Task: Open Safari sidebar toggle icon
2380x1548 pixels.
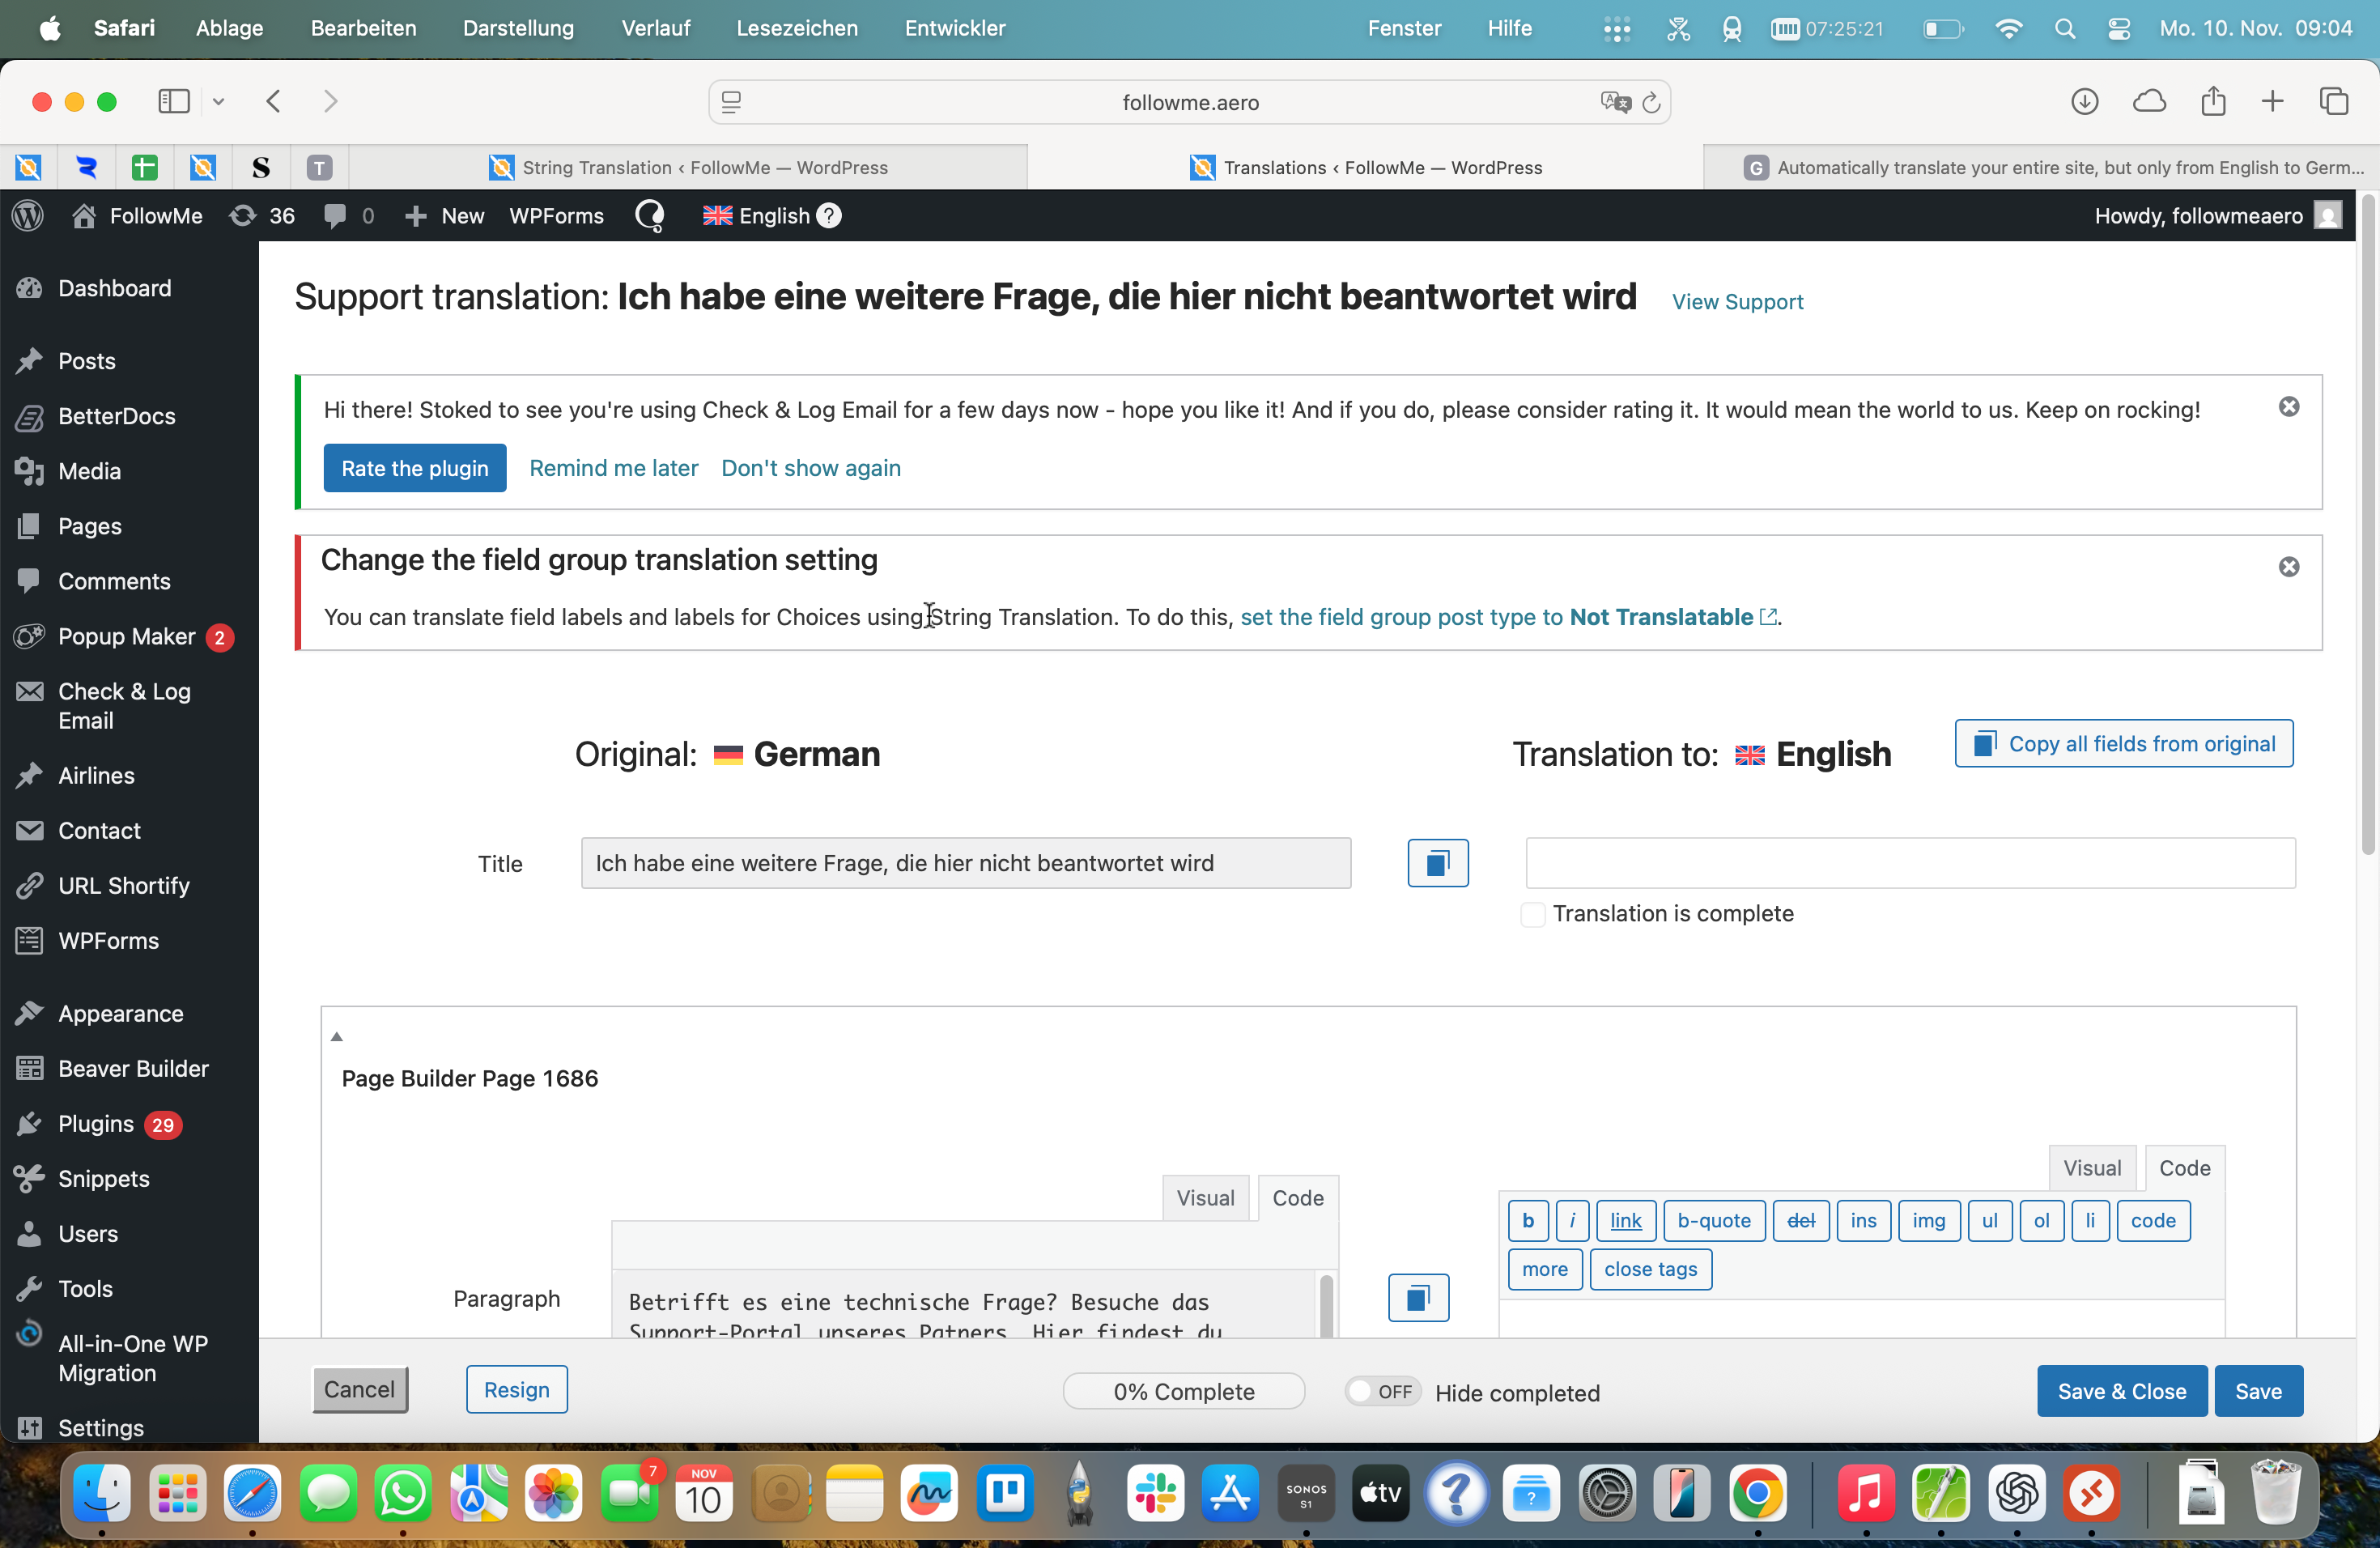Action: pos(174,102)
